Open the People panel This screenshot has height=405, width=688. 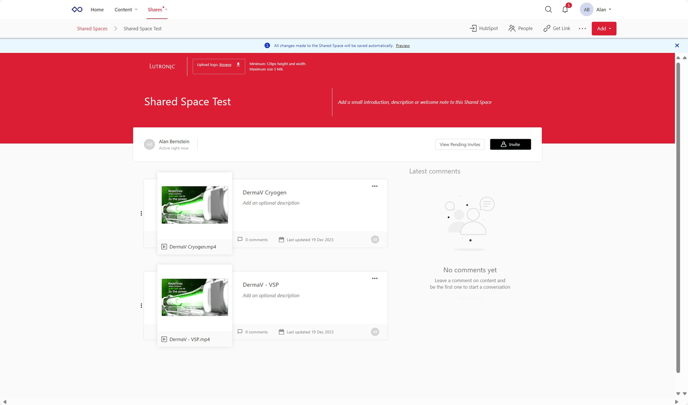click(x=520, y=28)
